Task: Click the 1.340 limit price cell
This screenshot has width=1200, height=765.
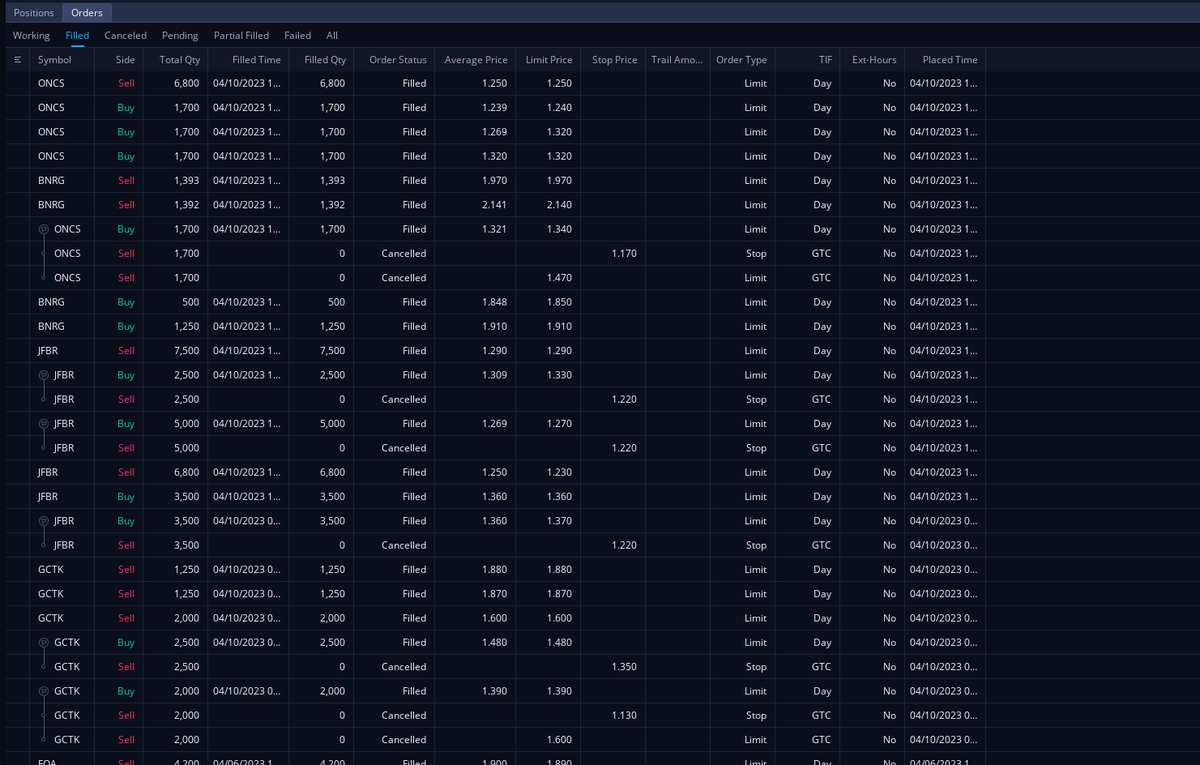Action: pos(560,229)
